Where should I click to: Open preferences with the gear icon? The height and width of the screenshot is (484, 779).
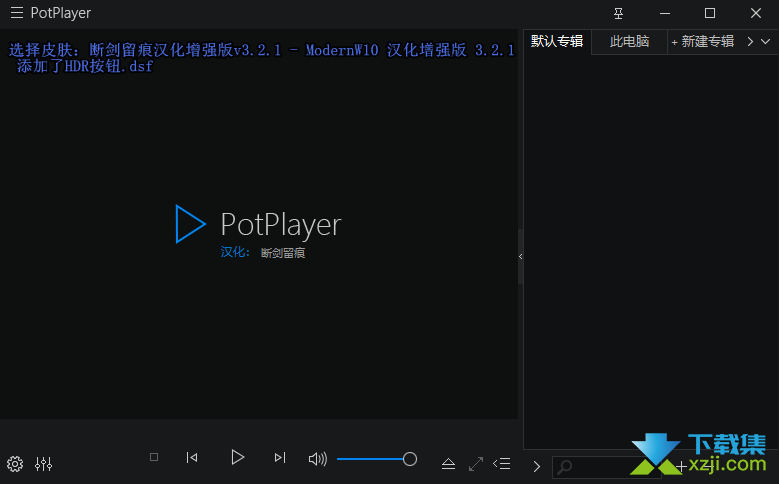15,464
